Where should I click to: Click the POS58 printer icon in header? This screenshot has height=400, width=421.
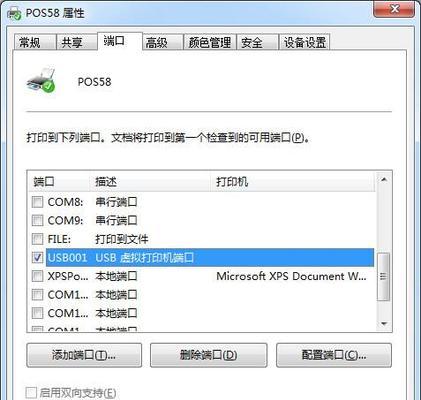tap(41, 80)
